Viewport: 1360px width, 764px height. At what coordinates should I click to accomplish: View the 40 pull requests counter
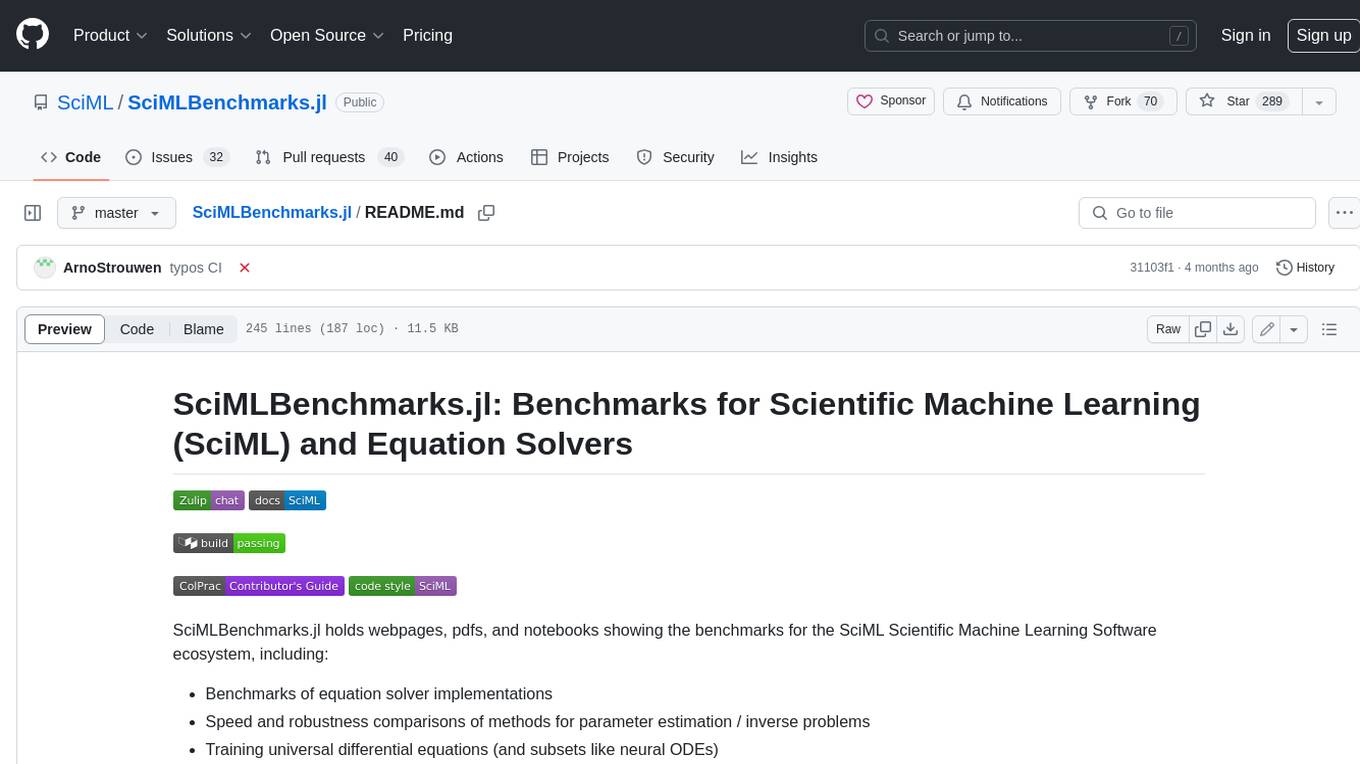[x=391, y=157]
